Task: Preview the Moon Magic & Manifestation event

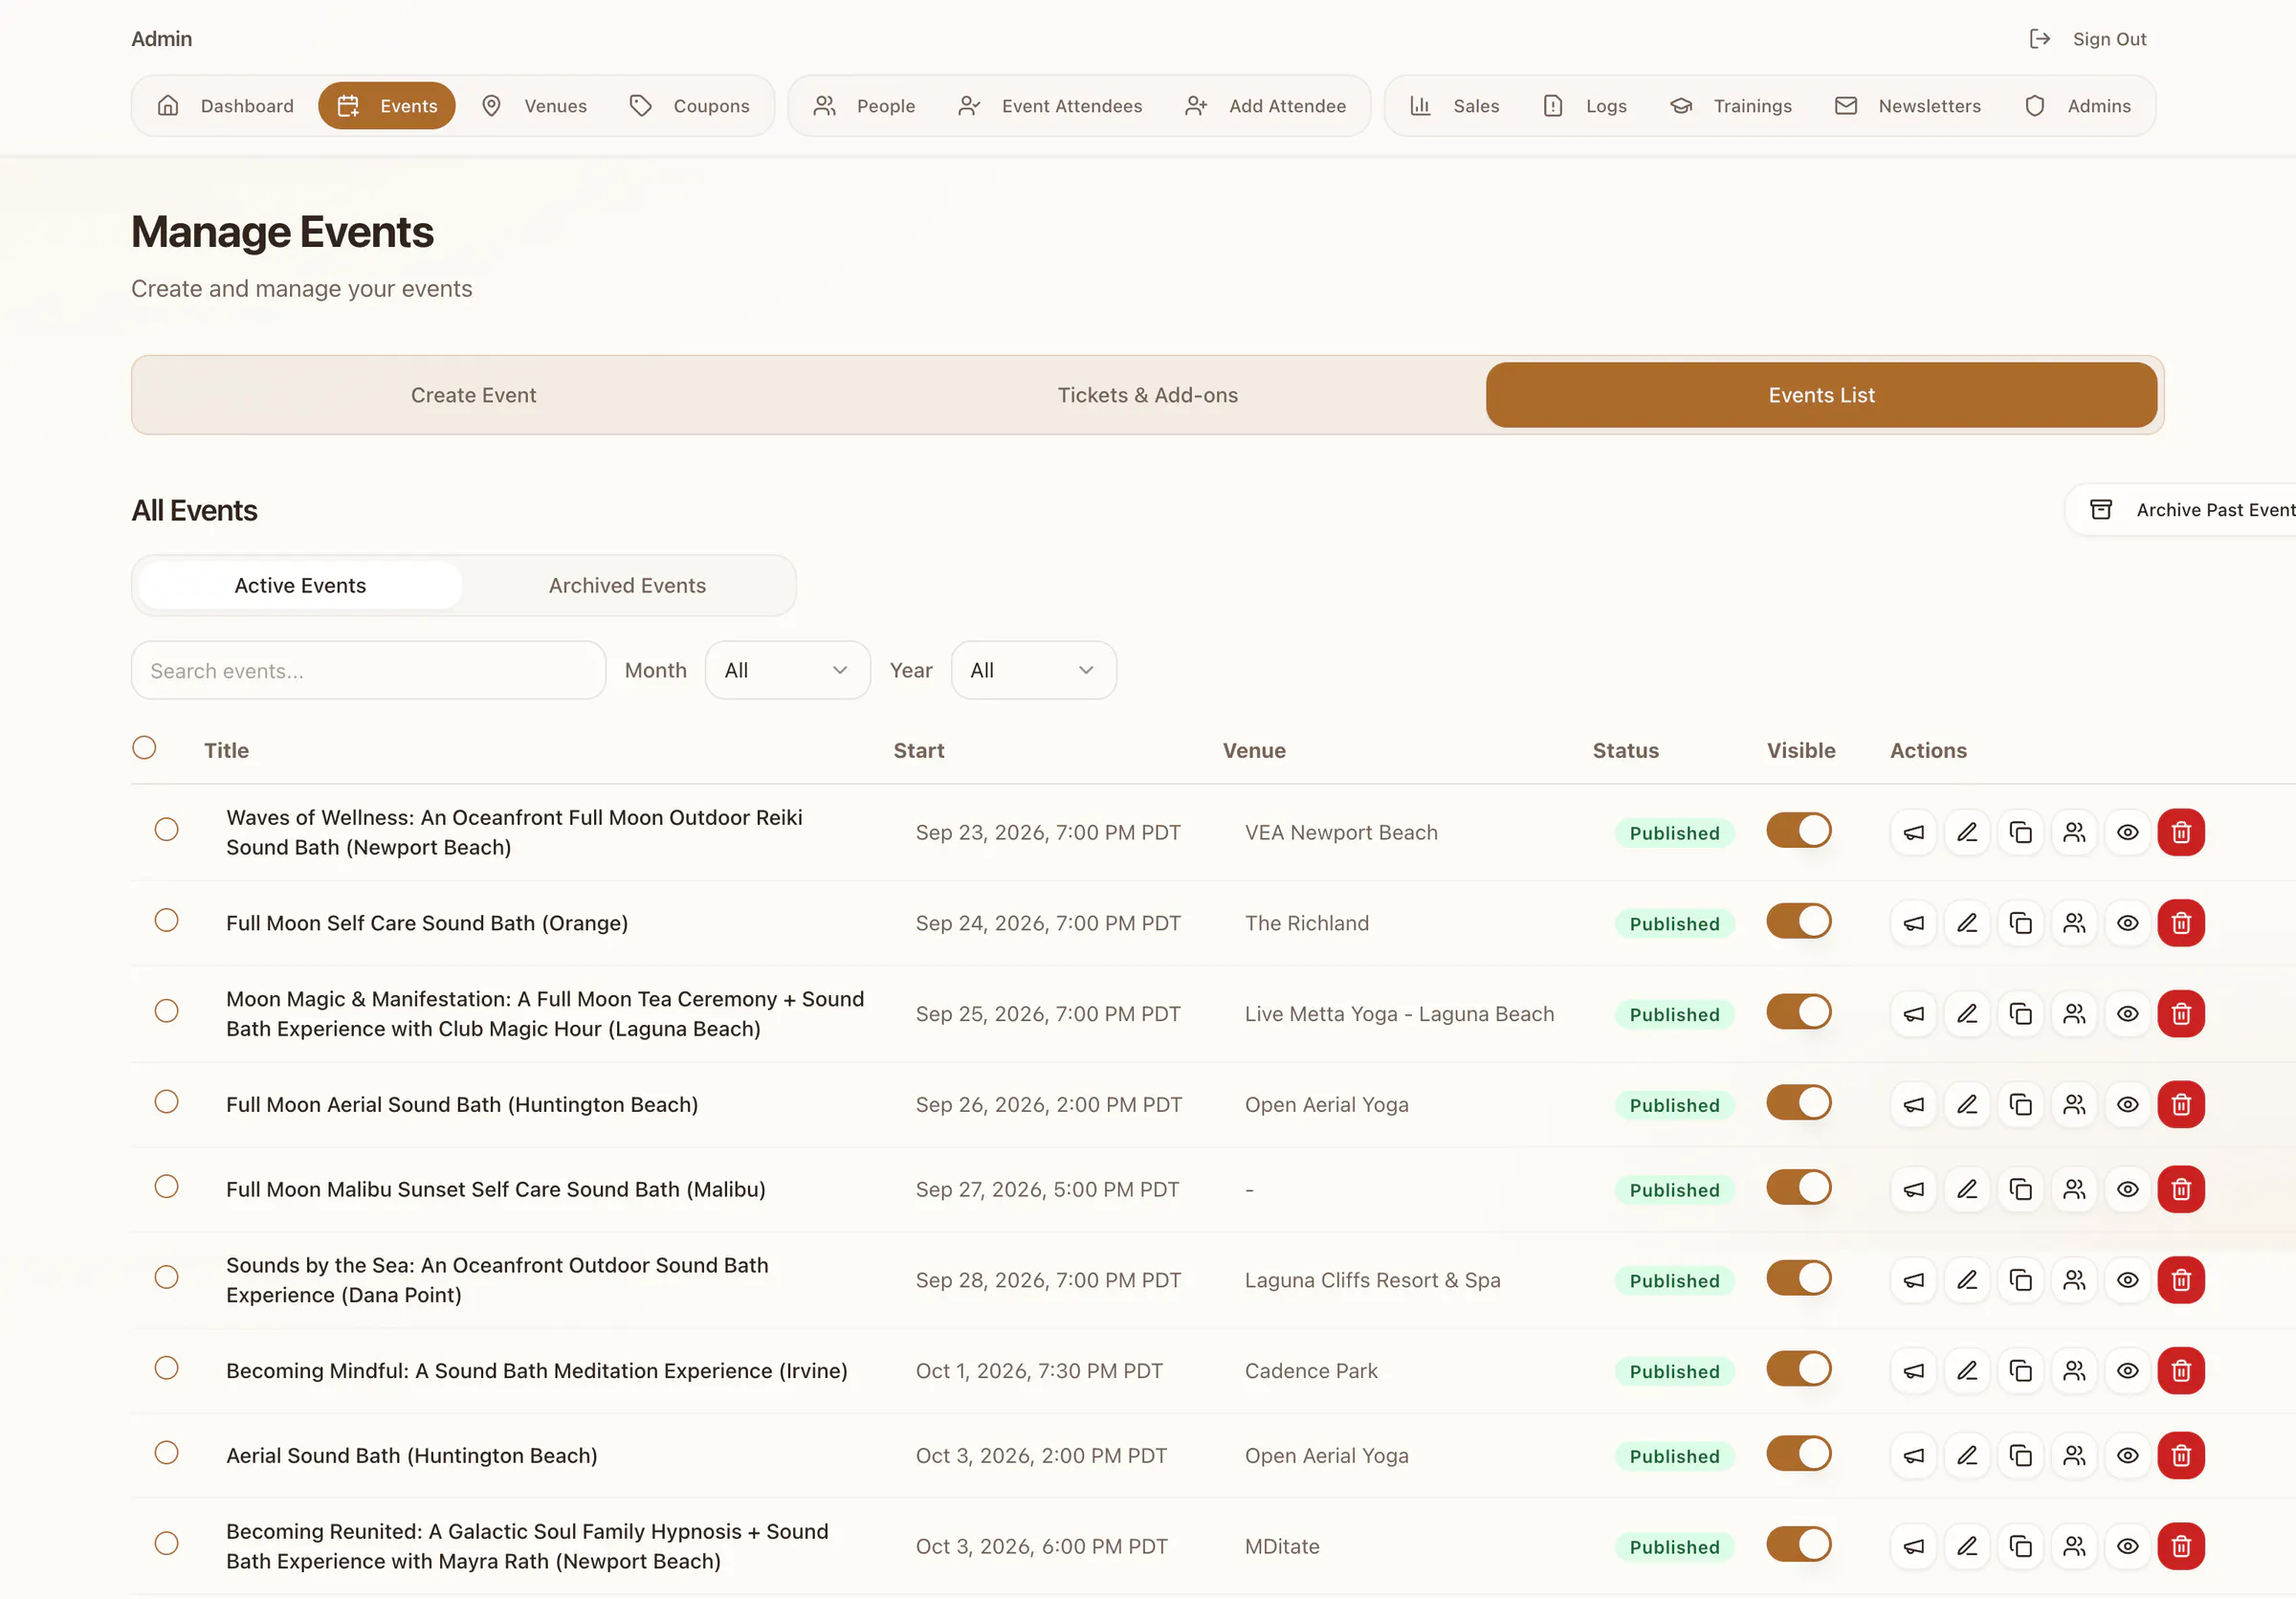Action: [2128, 1014]
